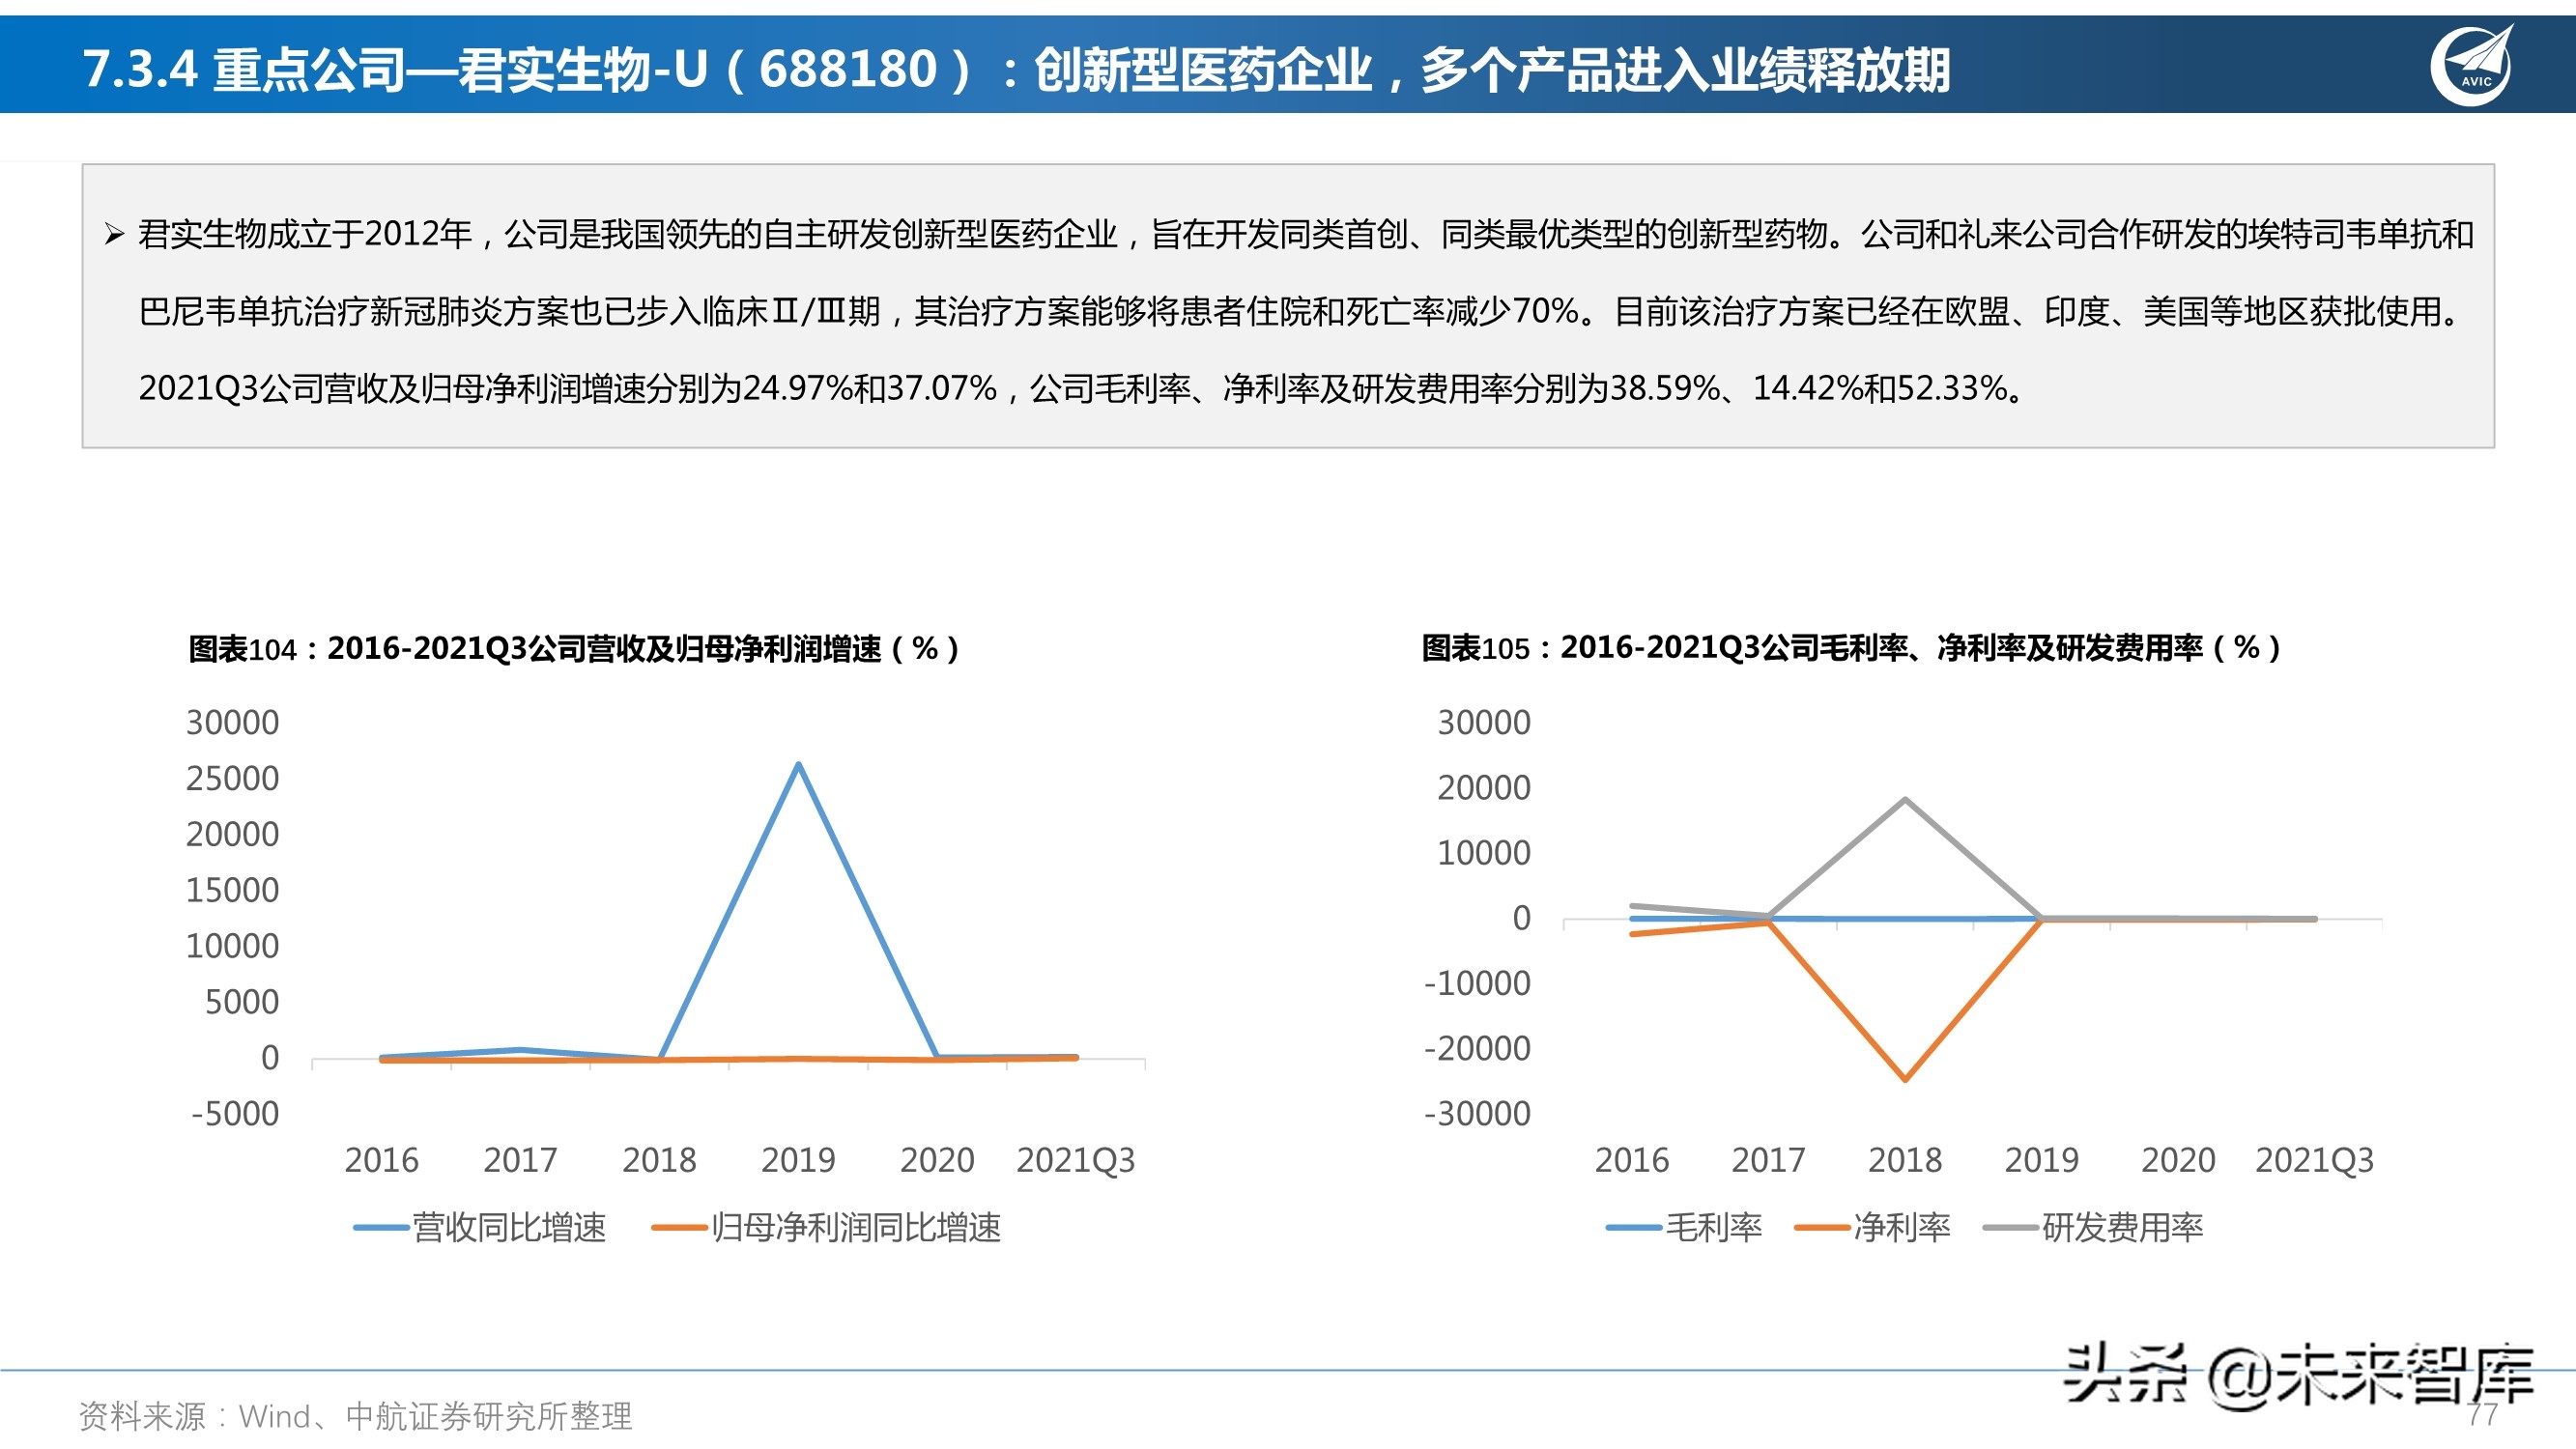Click the source note 资料来源：Wind、中航证券研究所整理
Image resolution: width=2576 pixels, height=1449 pixels.
[x=356, y=1416]
